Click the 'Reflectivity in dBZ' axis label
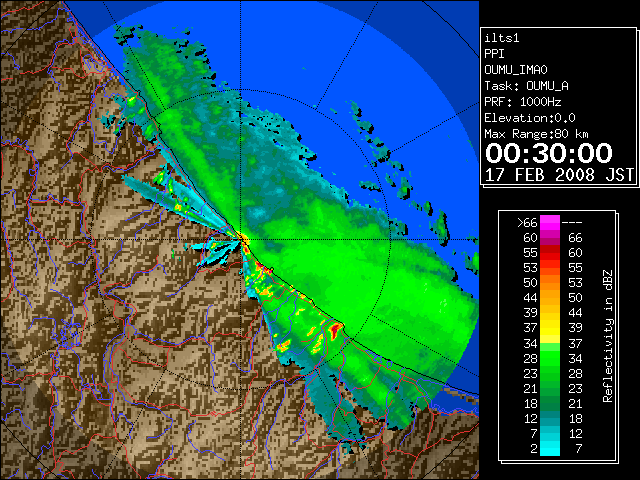Screen dimensions: 640x480 (608, 336)
